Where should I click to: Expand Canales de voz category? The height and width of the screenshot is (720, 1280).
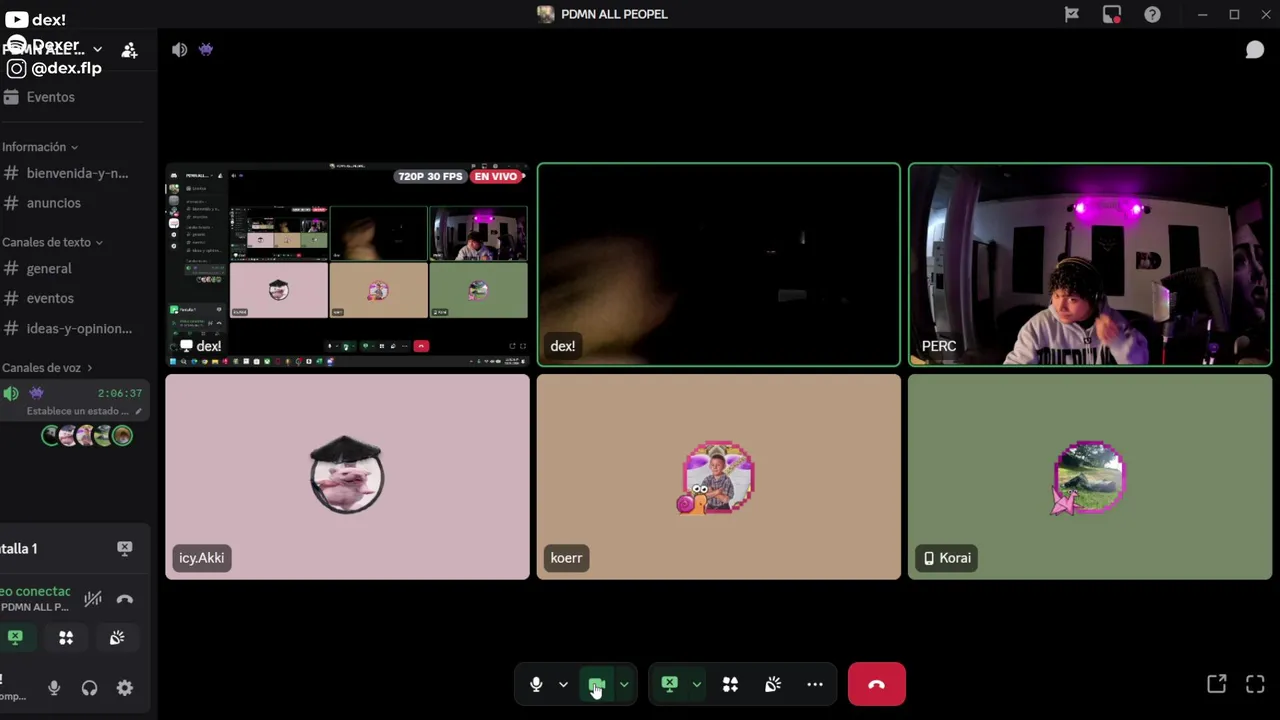point(47,368)
